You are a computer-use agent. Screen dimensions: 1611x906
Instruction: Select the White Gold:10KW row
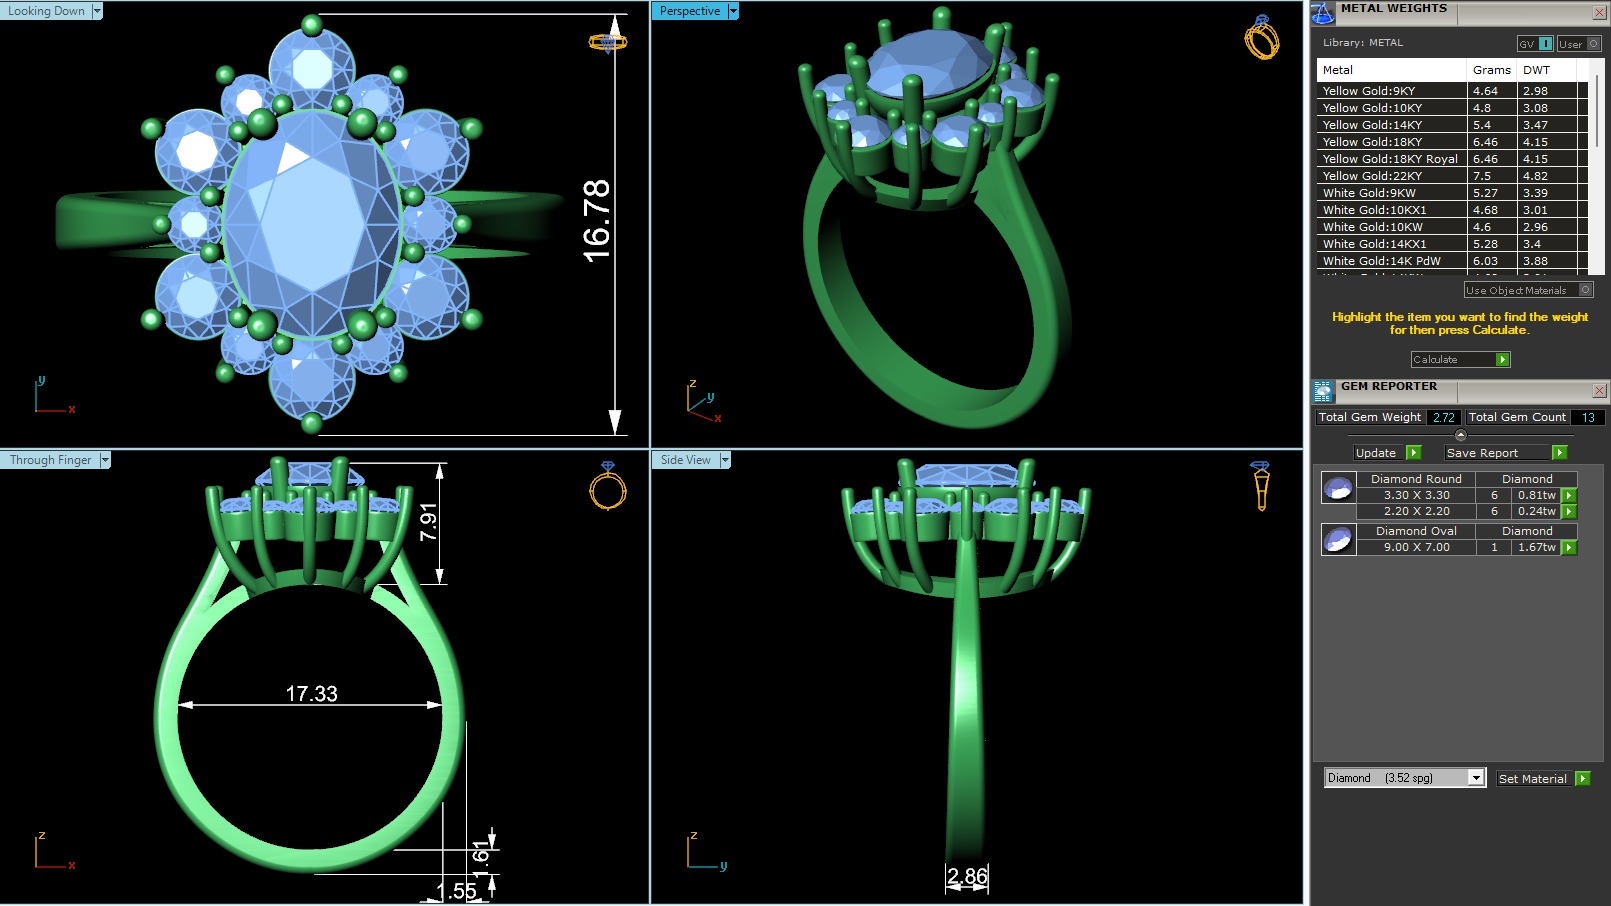click(x=1452, y=227)
